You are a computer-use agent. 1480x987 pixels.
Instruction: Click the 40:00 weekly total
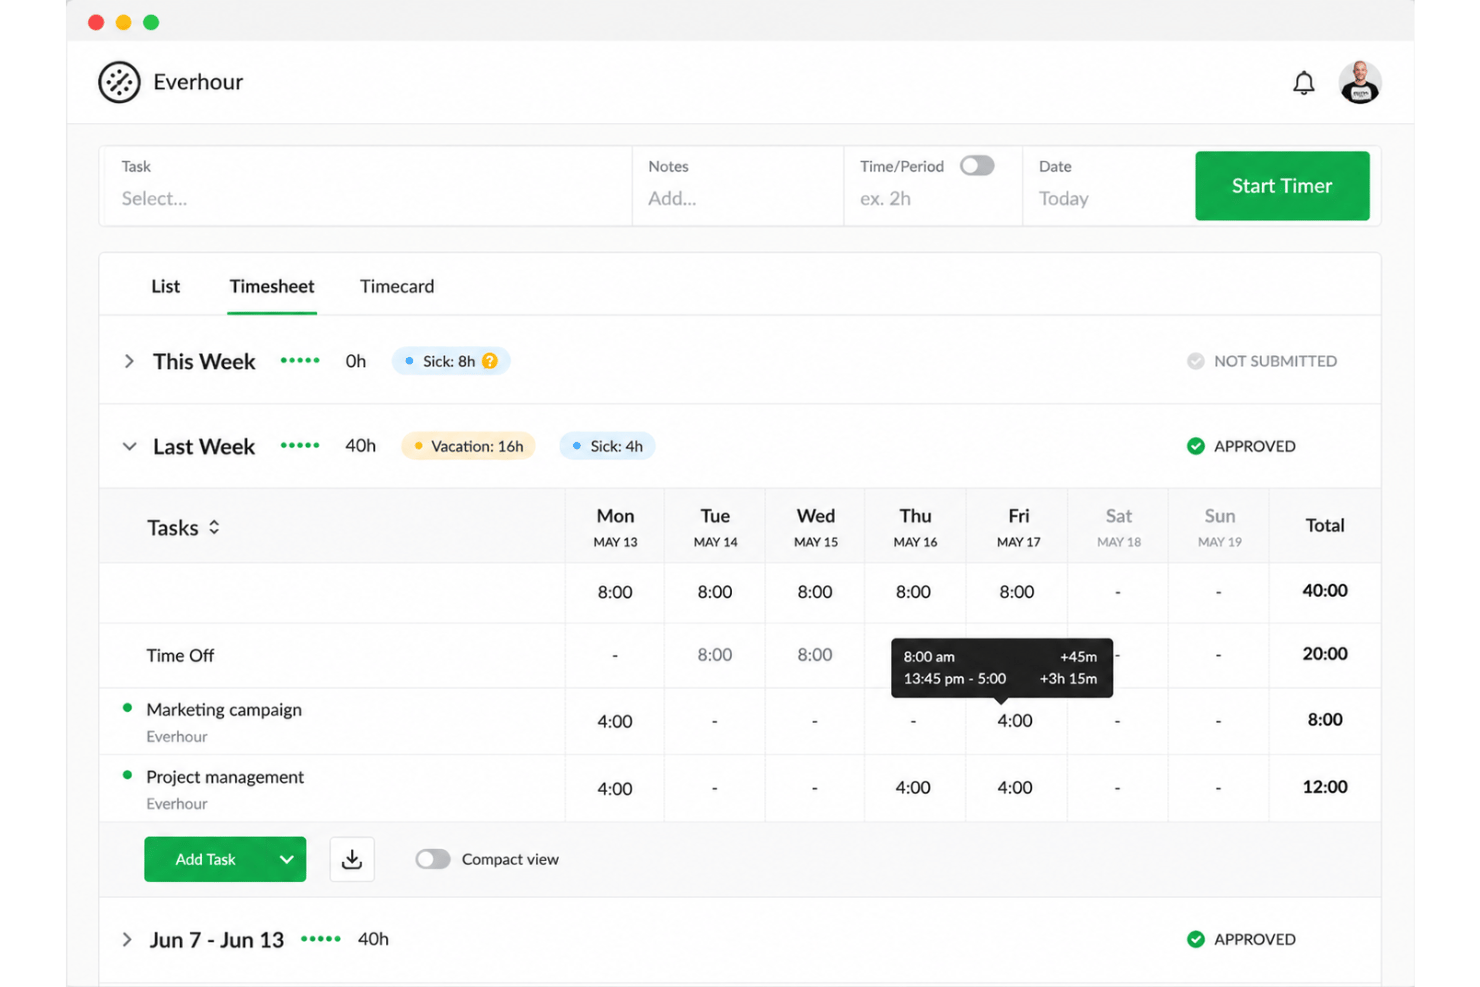coord(1325,590)
